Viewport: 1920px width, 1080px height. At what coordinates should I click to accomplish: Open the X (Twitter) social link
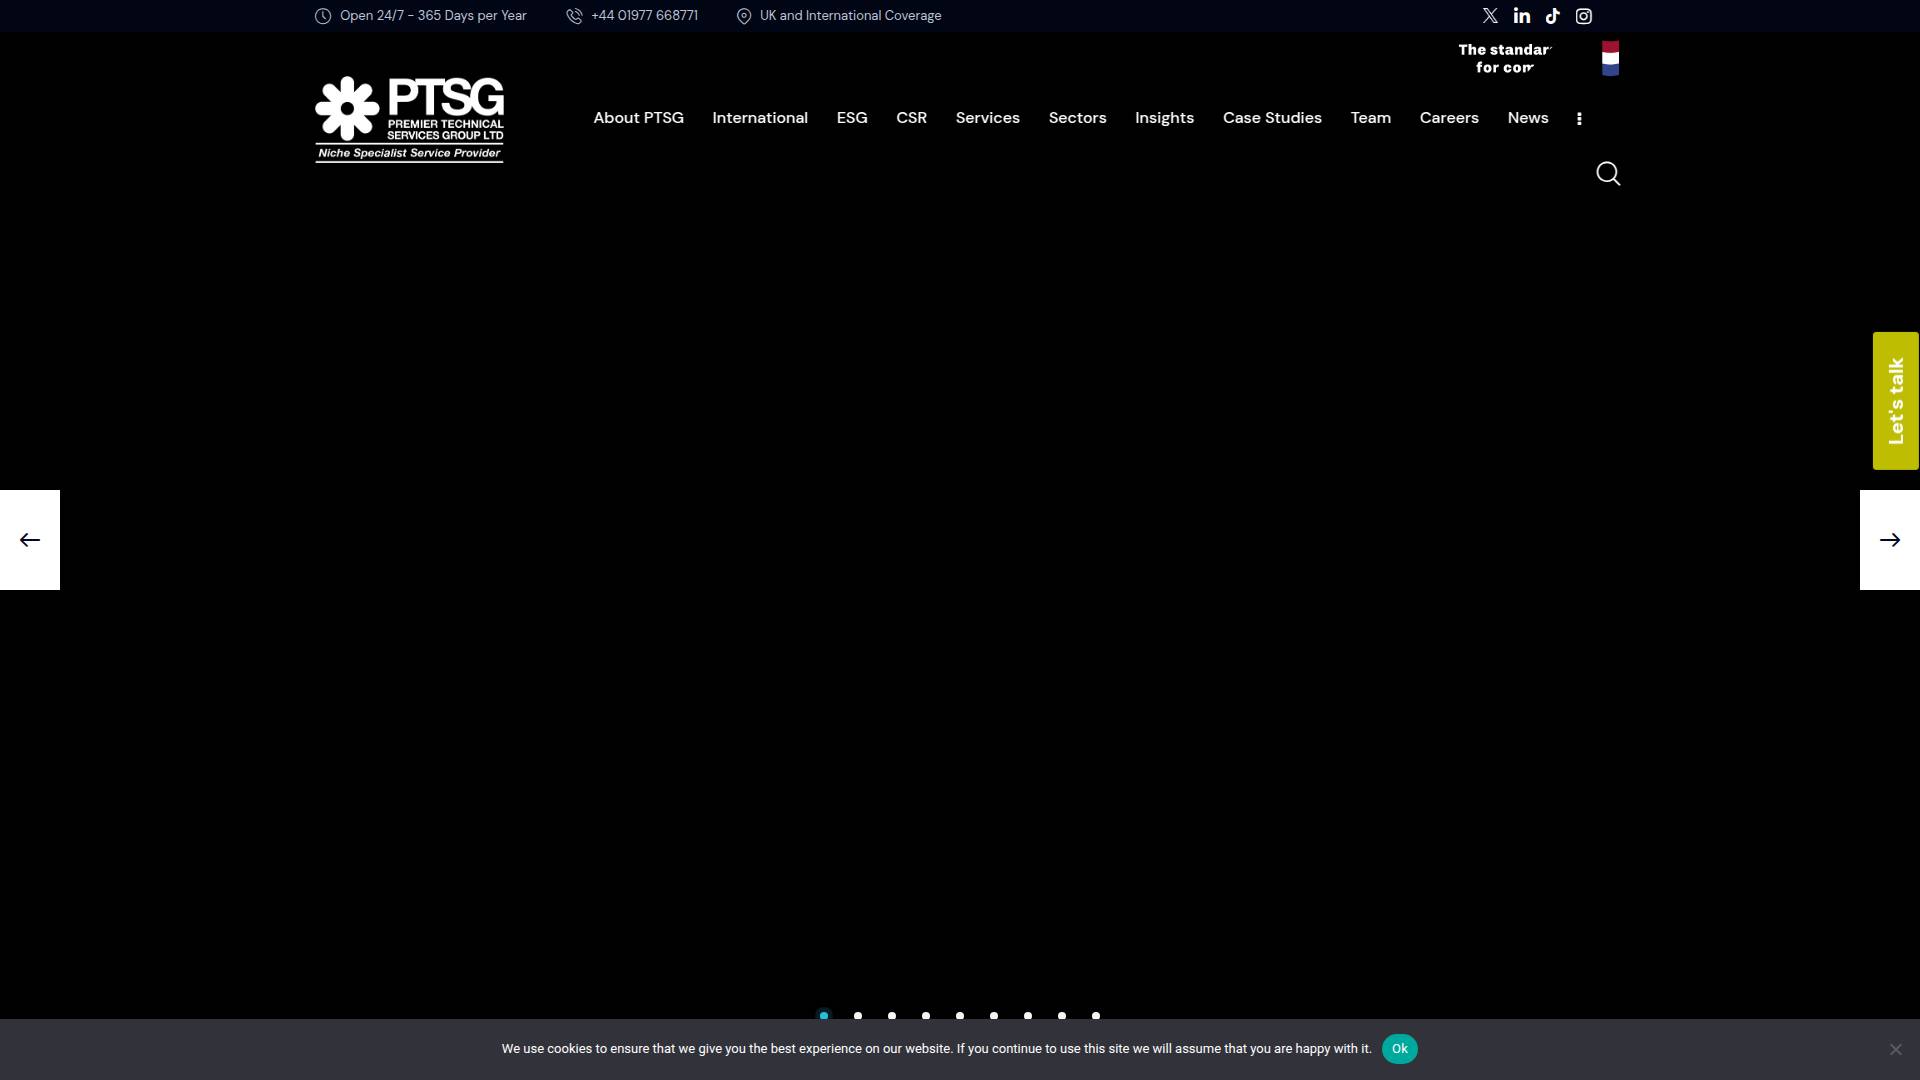point(1490,16)
